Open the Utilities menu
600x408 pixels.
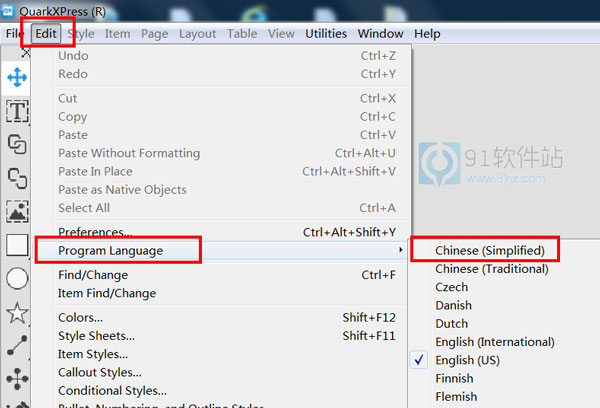326,33
